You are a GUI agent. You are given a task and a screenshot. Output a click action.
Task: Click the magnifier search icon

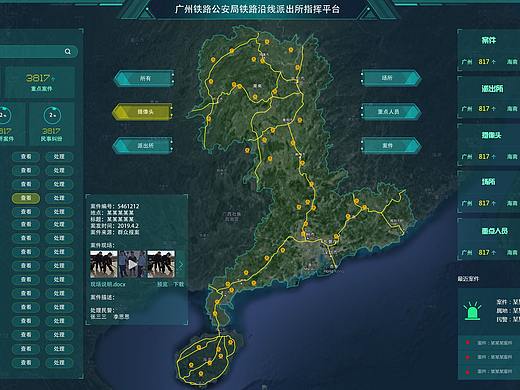[68, 51]
